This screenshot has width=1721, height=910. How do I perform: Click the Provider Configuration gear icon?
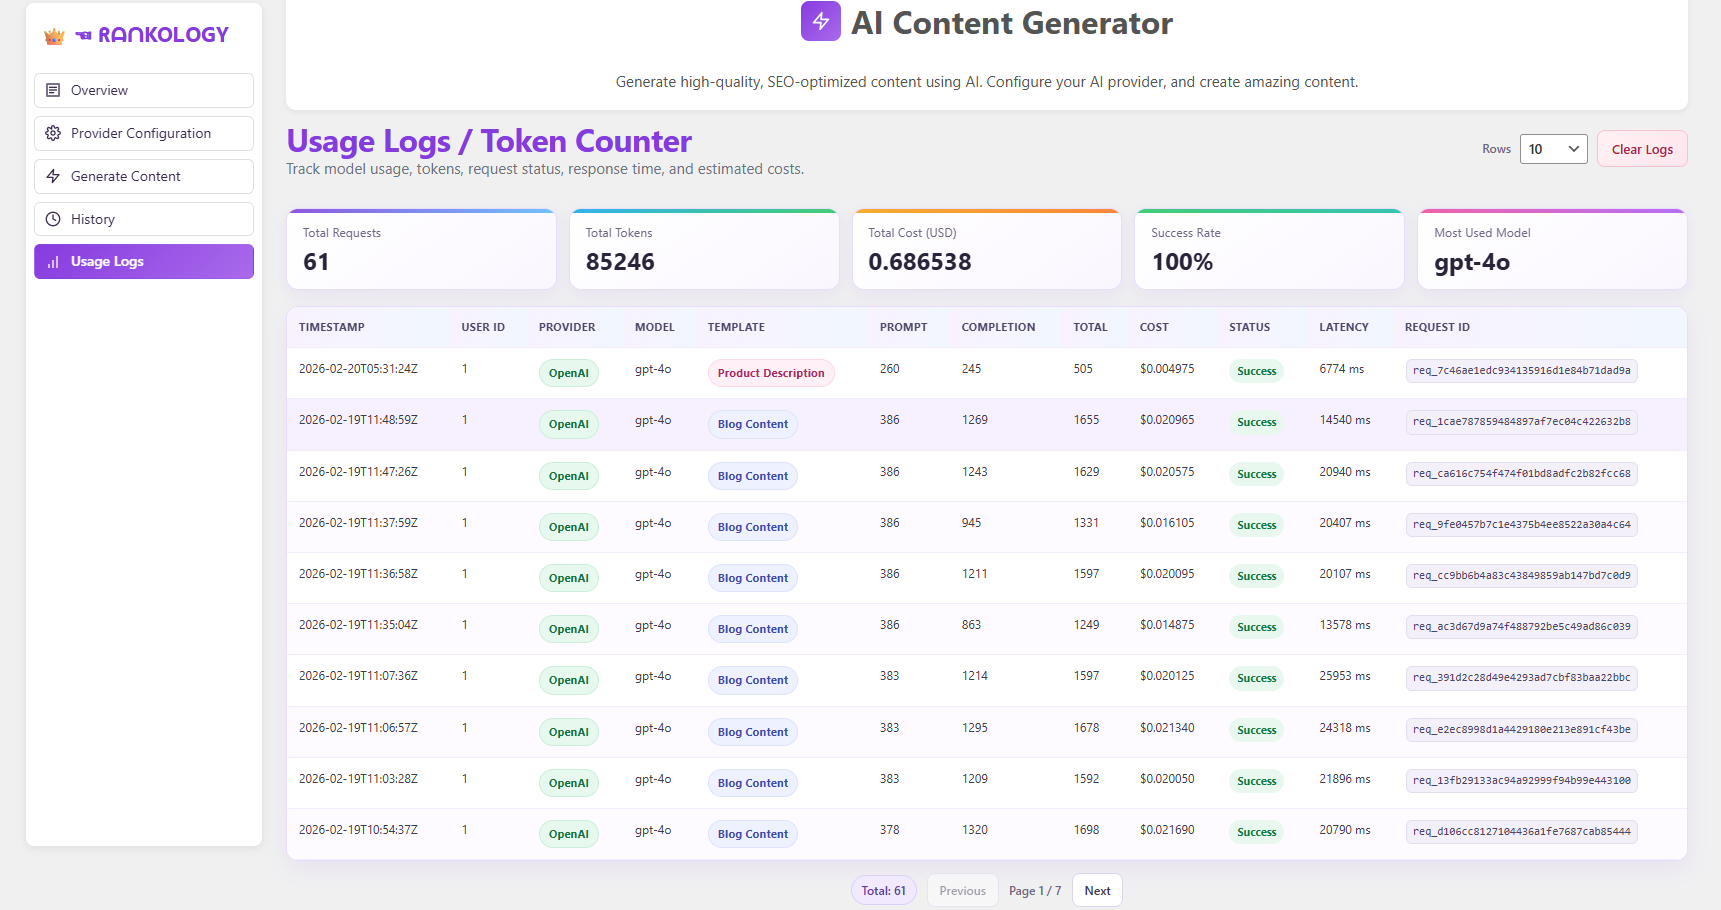(x=53, y=133)
